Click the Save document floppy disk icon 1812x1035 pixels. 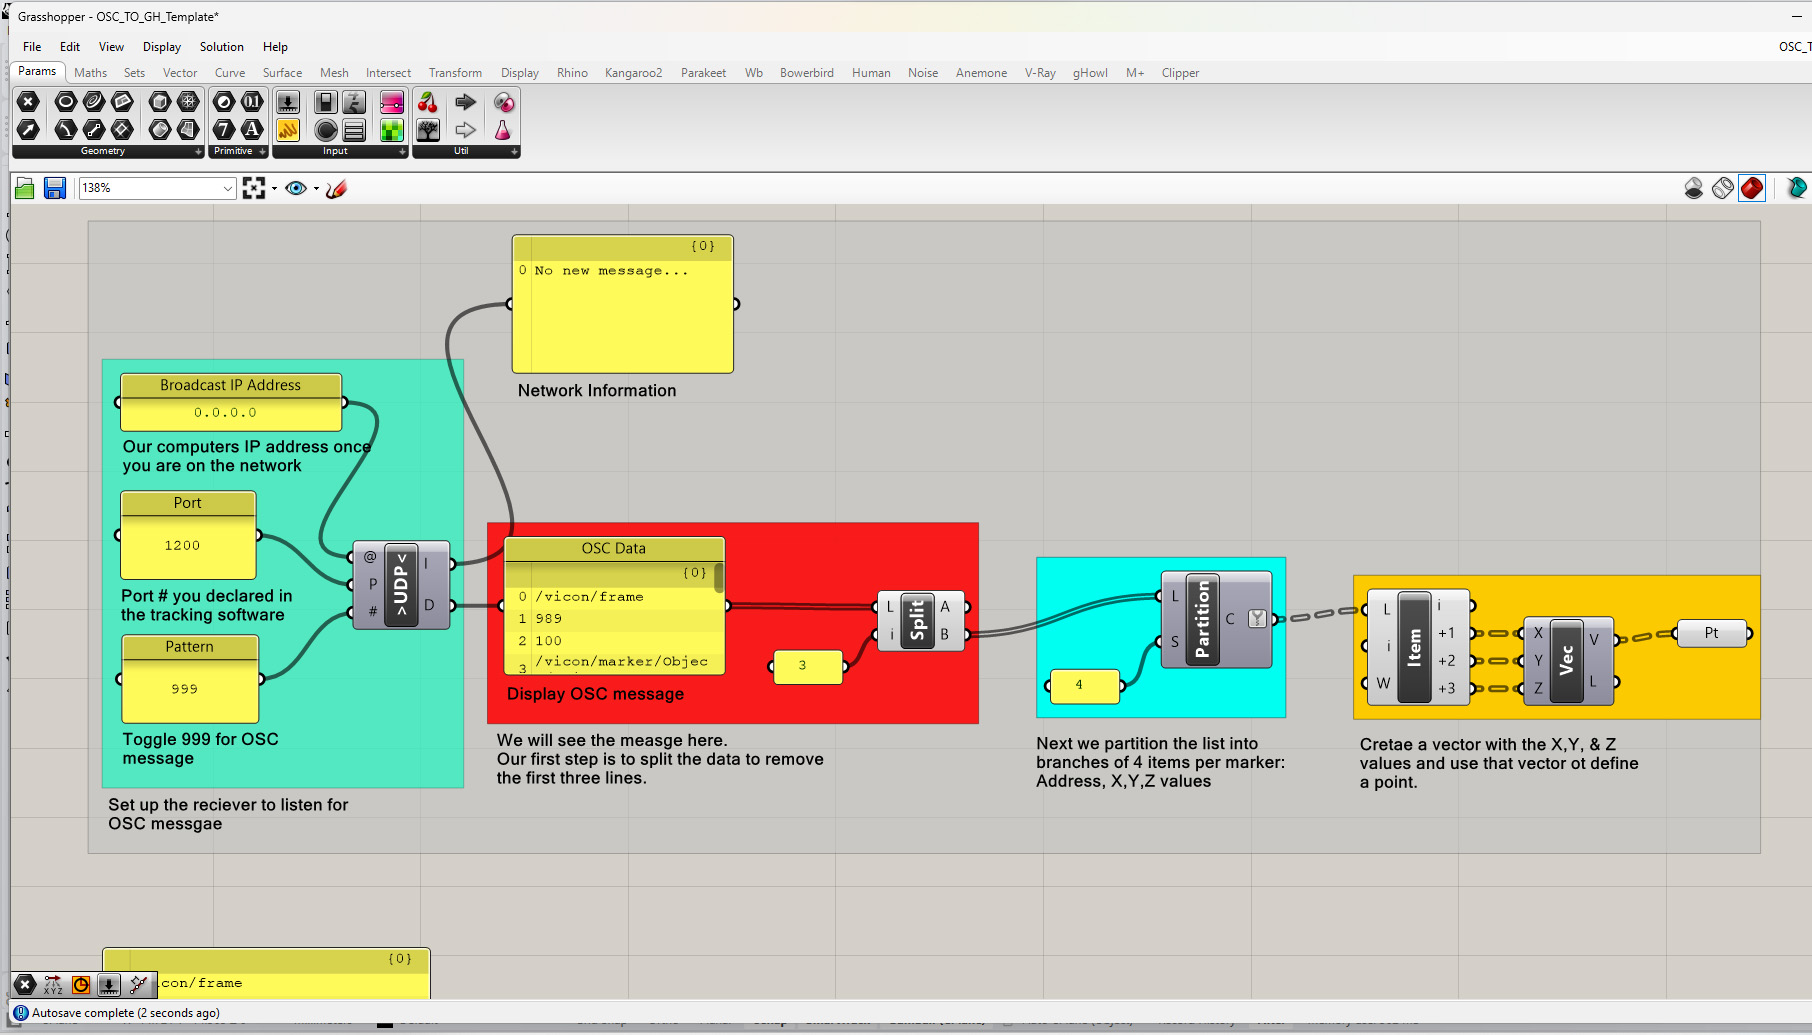[x=55, y=188]
